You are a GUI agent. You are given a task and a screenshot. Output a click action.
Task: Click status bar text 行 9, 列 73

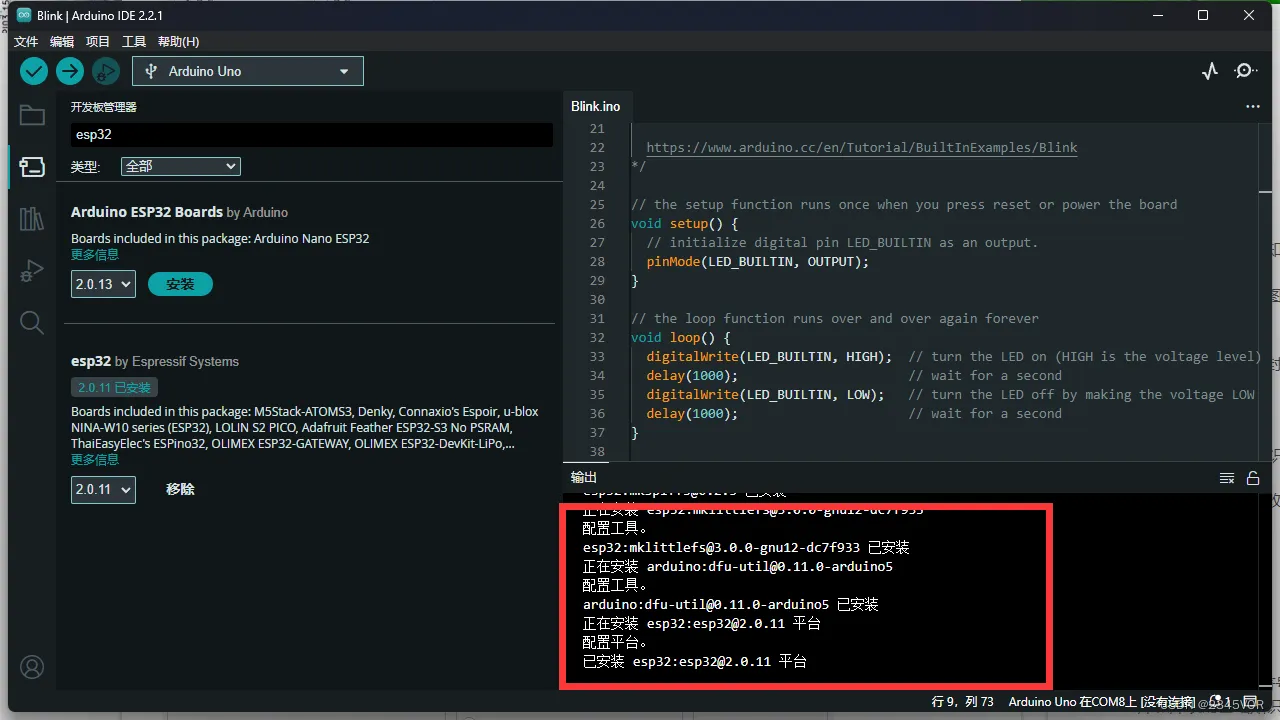coord(962,702)
